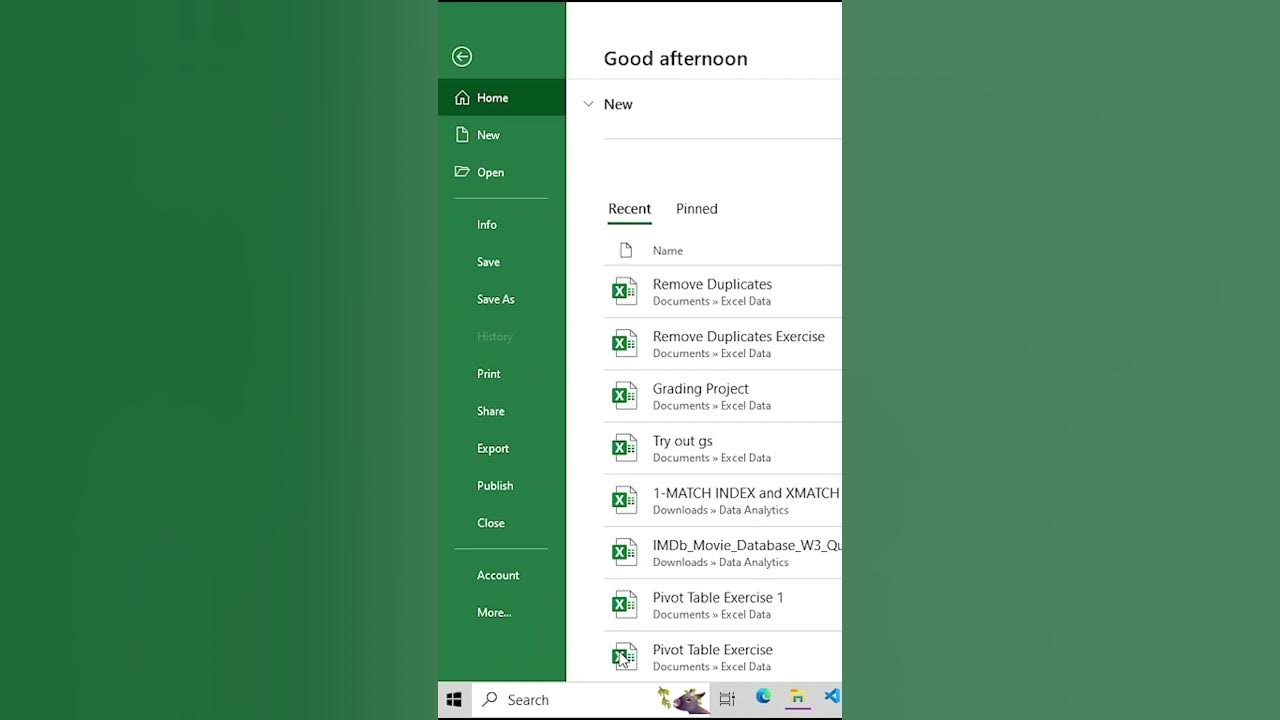This screenshot has width=1280, height=720.
Task: Click the Home house icon in sidebar
Action: click(462, 98)
